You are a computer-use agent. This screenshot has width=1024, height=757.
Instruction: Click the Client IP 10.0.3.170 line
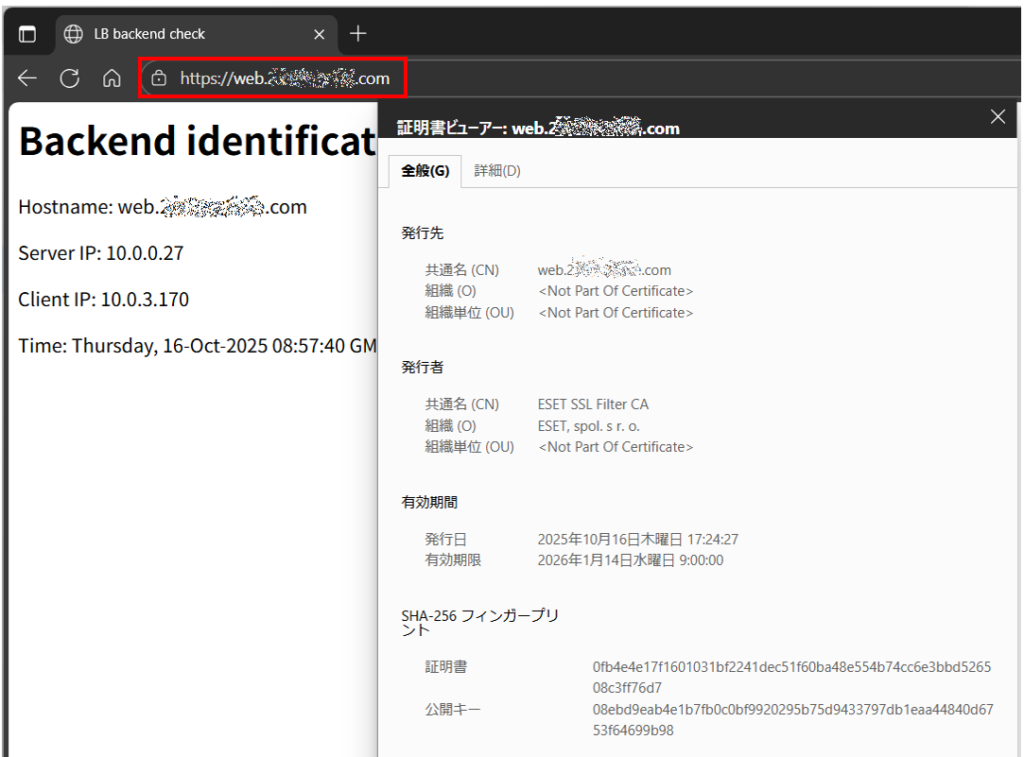tap(103, 299)
